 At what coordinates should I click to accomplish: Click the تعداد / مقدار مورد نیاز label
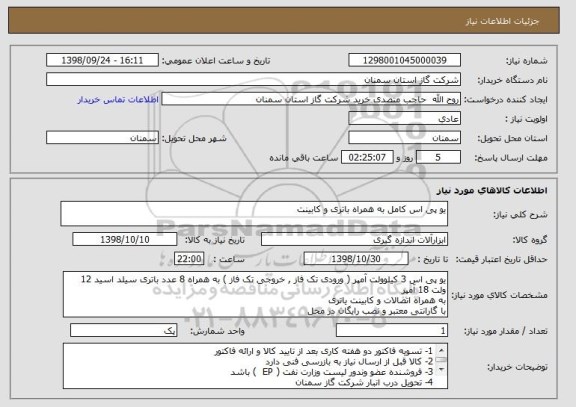(x=506, y=331)
